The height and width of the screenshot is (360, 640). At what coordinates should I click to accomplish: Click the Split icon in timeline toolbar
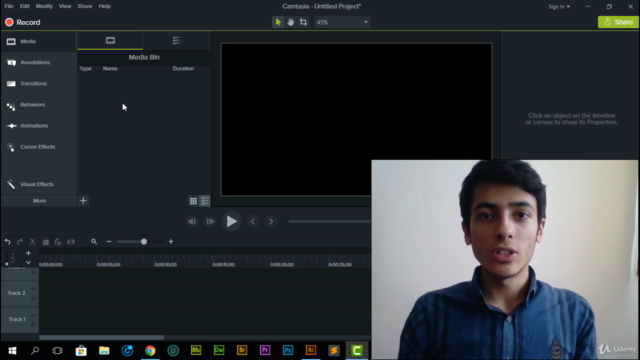(71, 242)
